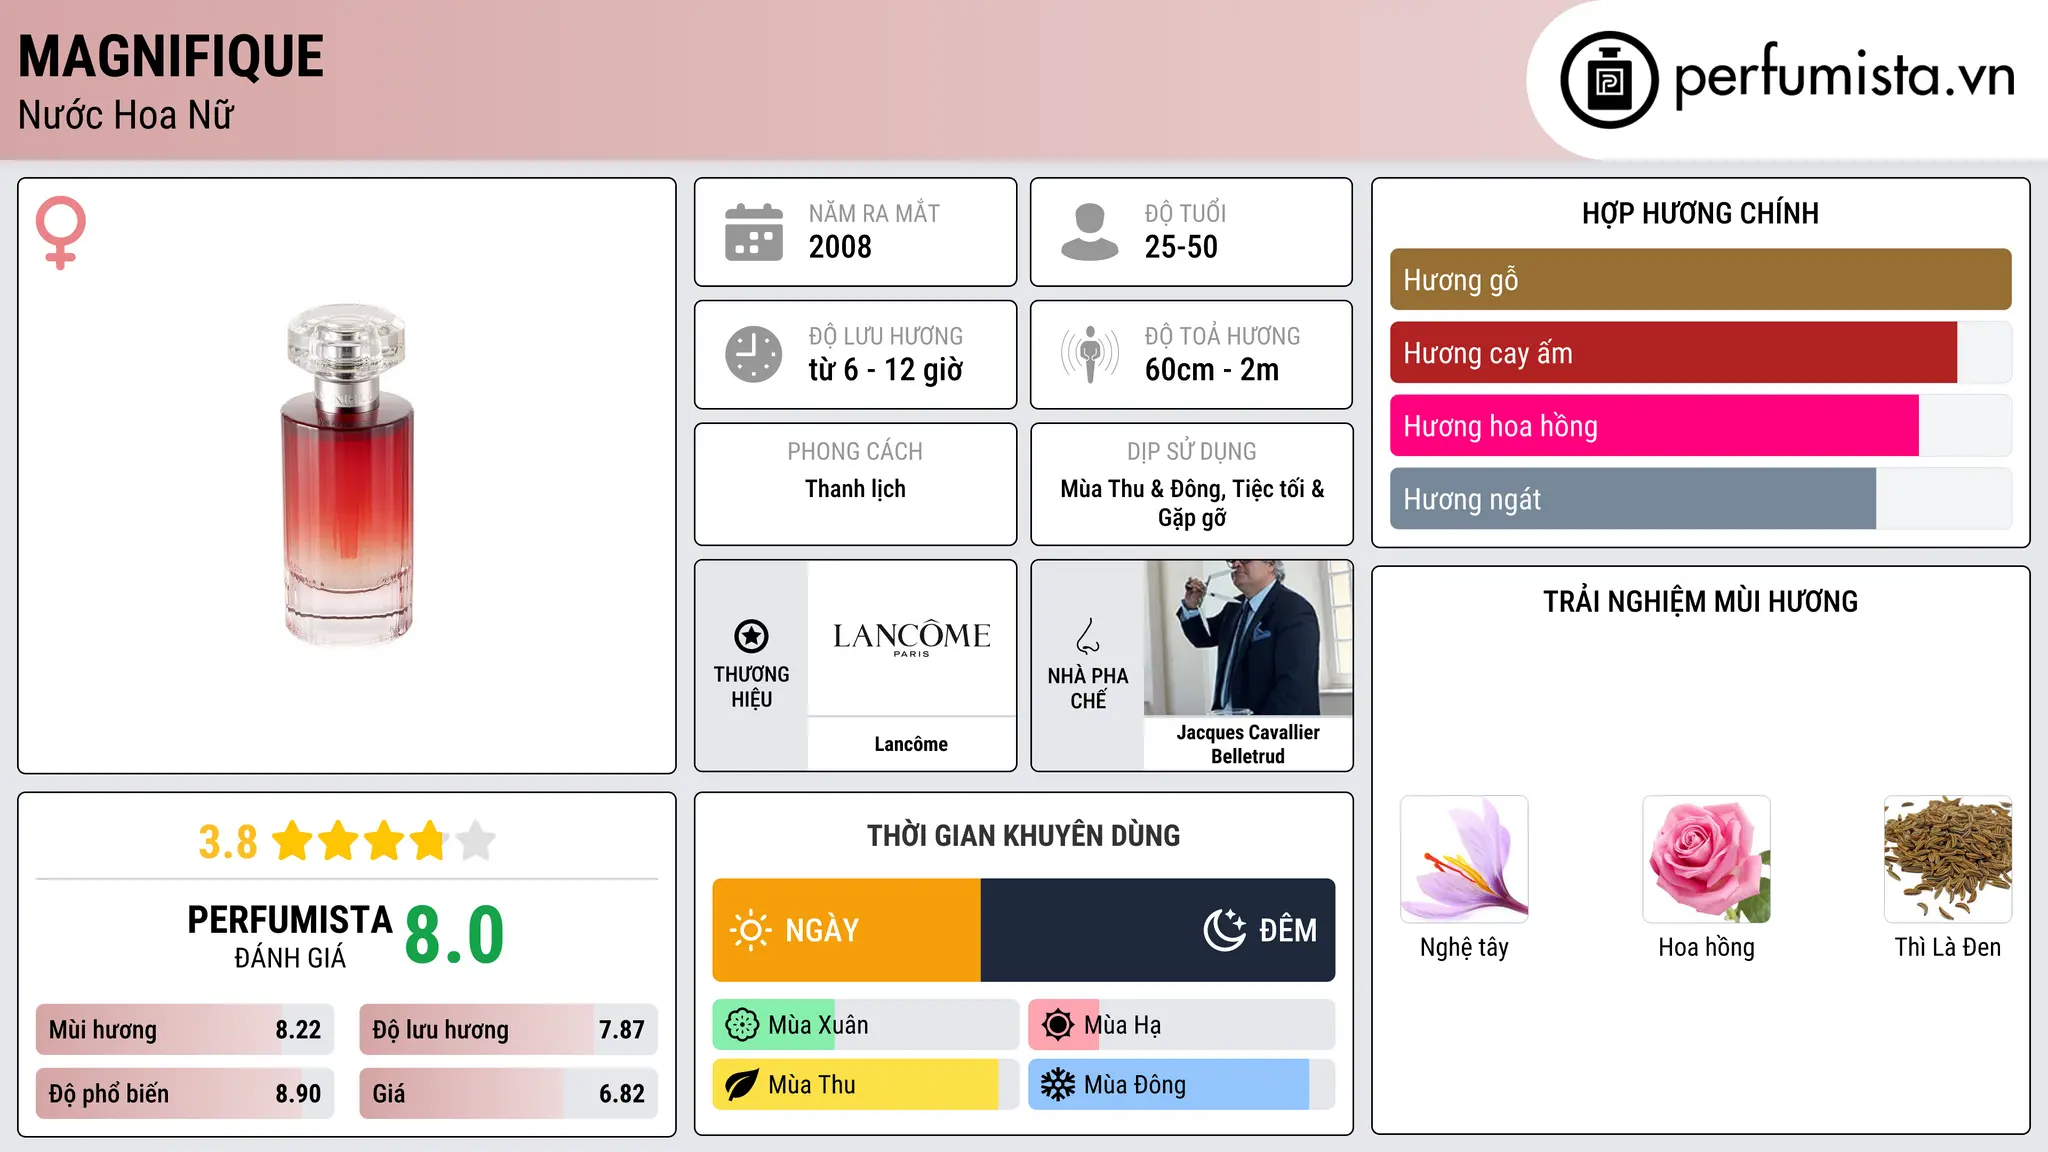
Task: Select the Magnifique perfume bottle image
Action: [347, 475]
